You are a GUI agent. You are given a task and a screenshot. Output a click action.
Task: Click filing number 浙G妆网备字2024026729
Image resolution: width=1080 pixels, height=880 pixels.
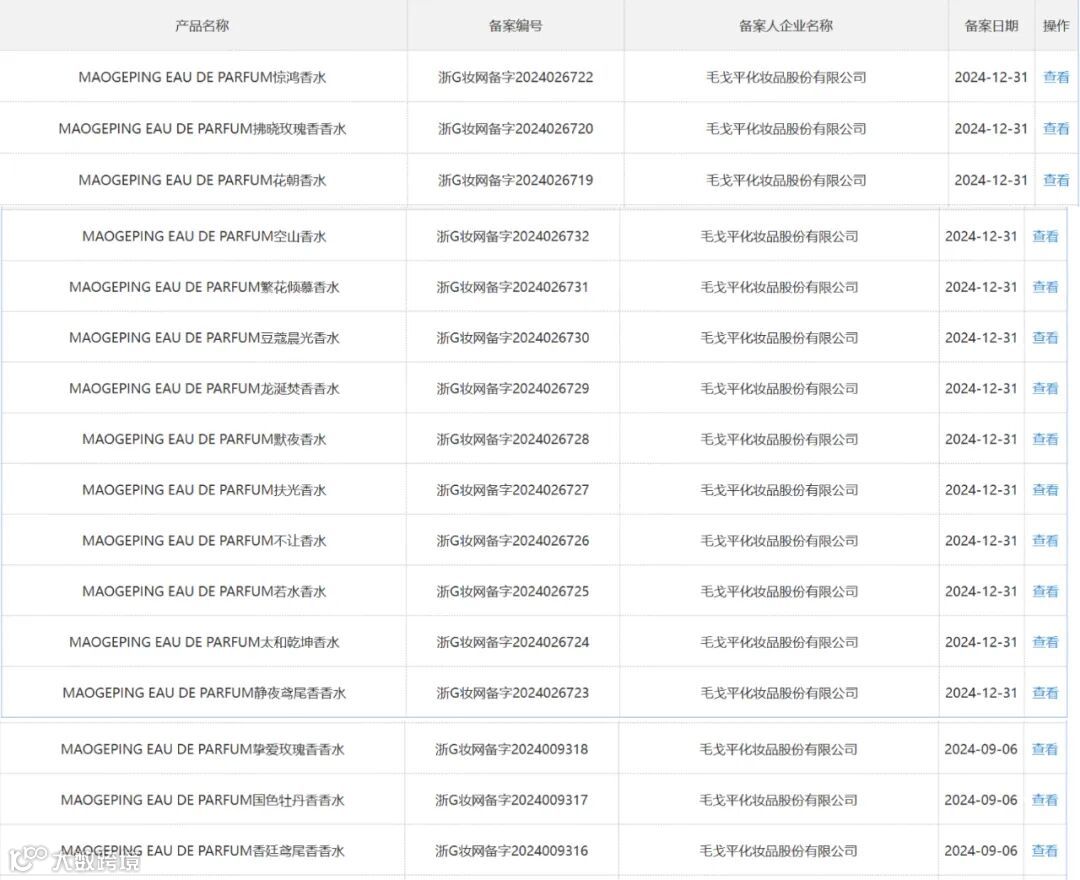click(512, 388)
